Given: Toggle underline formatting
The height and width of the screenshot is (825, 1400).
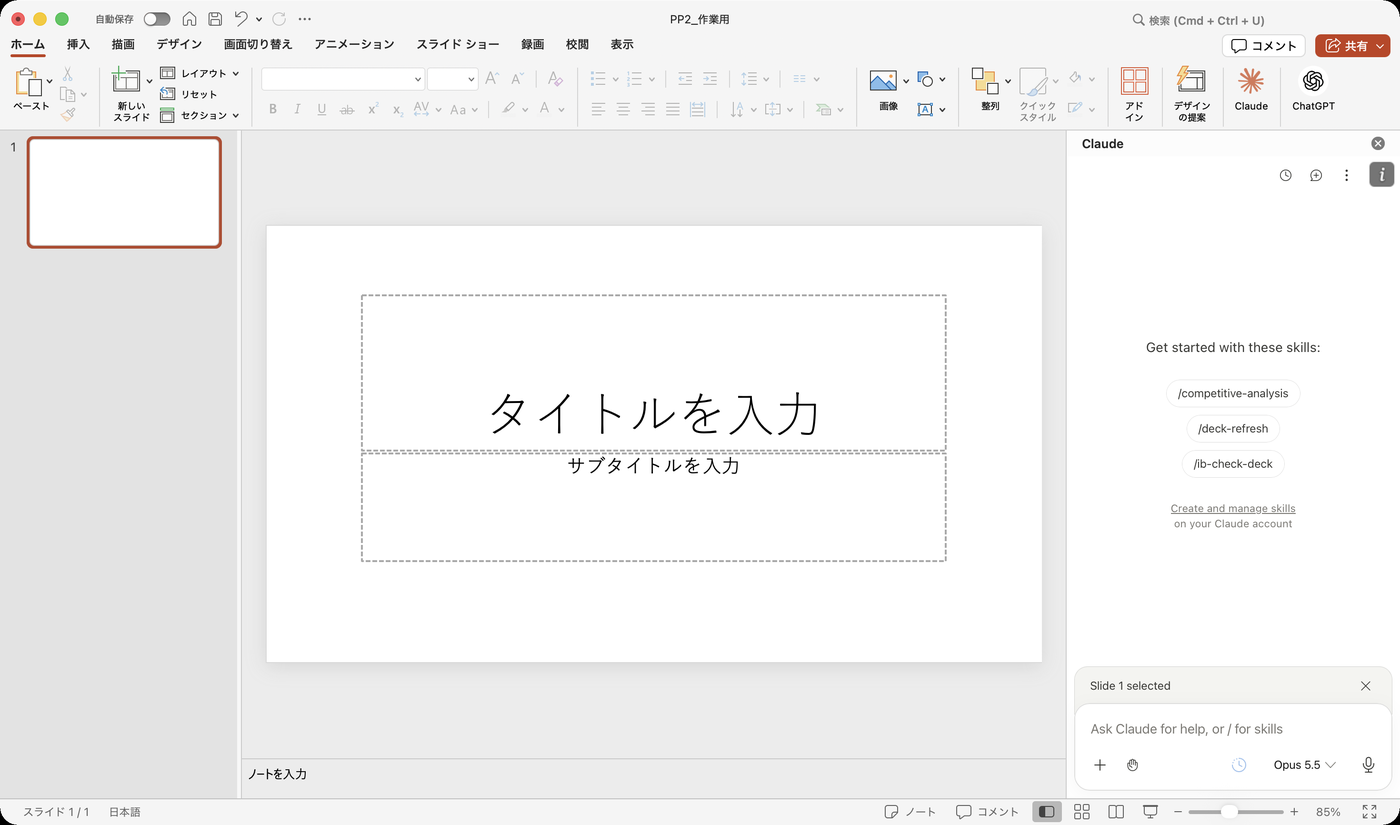Looking at the screenshot, I should 321,109.
